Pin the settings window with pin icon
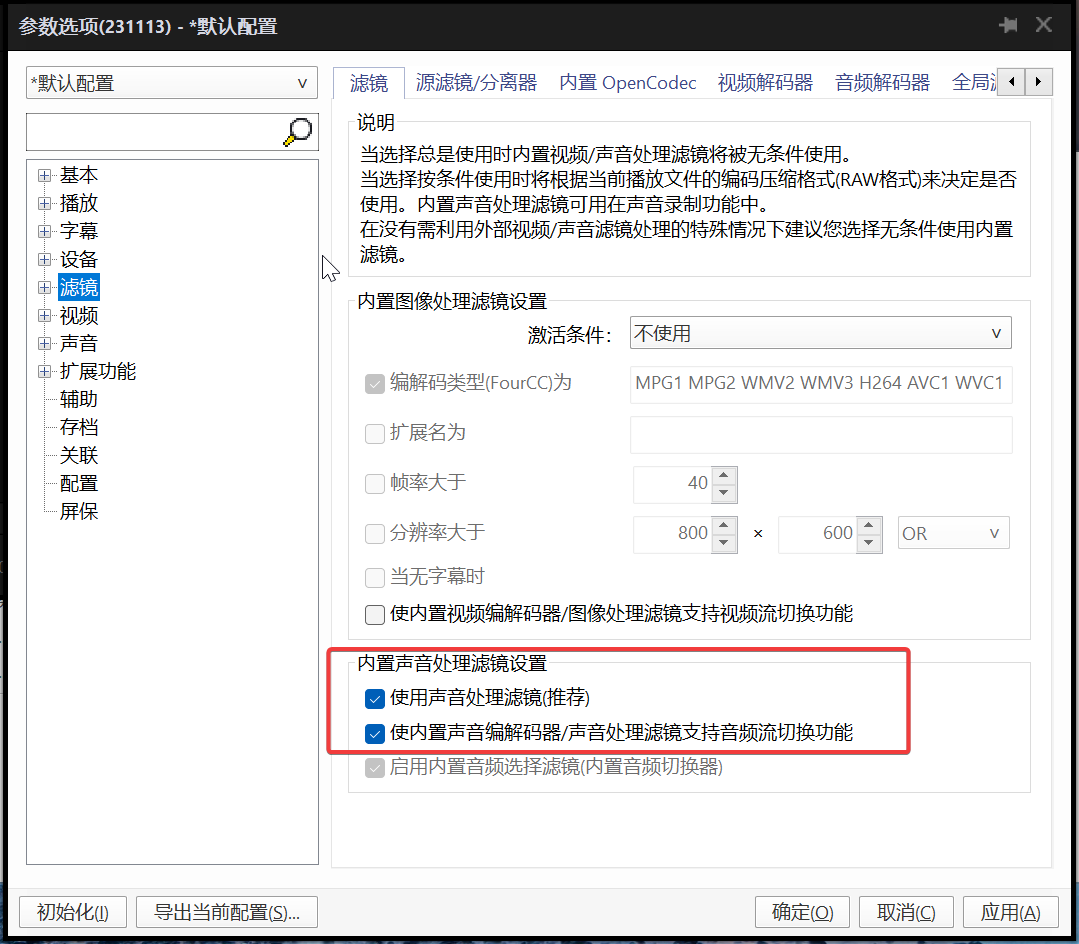 (x=1008, y=25)
